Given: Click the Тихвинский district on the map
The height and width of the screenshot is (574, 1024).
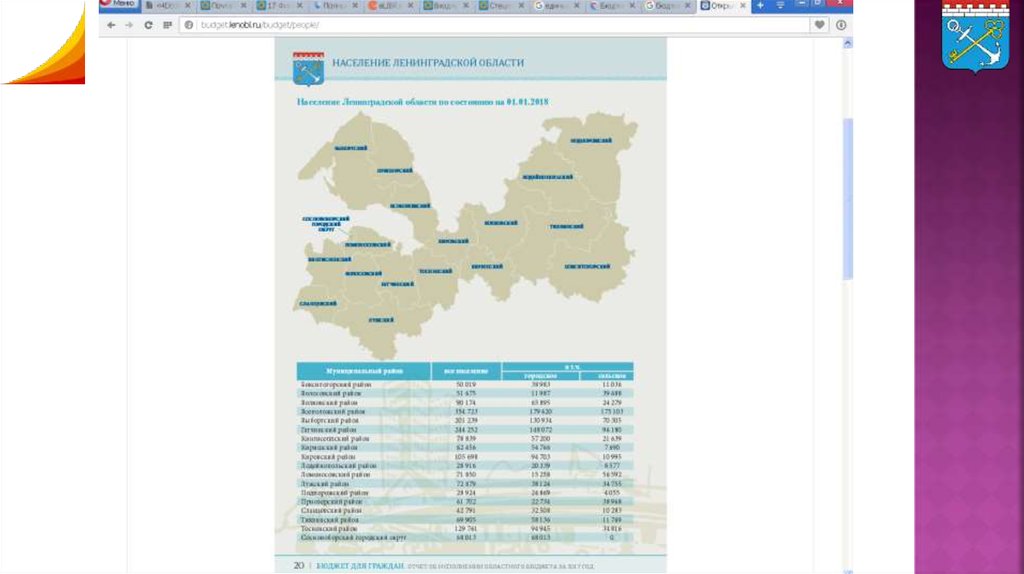Looking at the screenshot, I should click(x=566, y=226).
